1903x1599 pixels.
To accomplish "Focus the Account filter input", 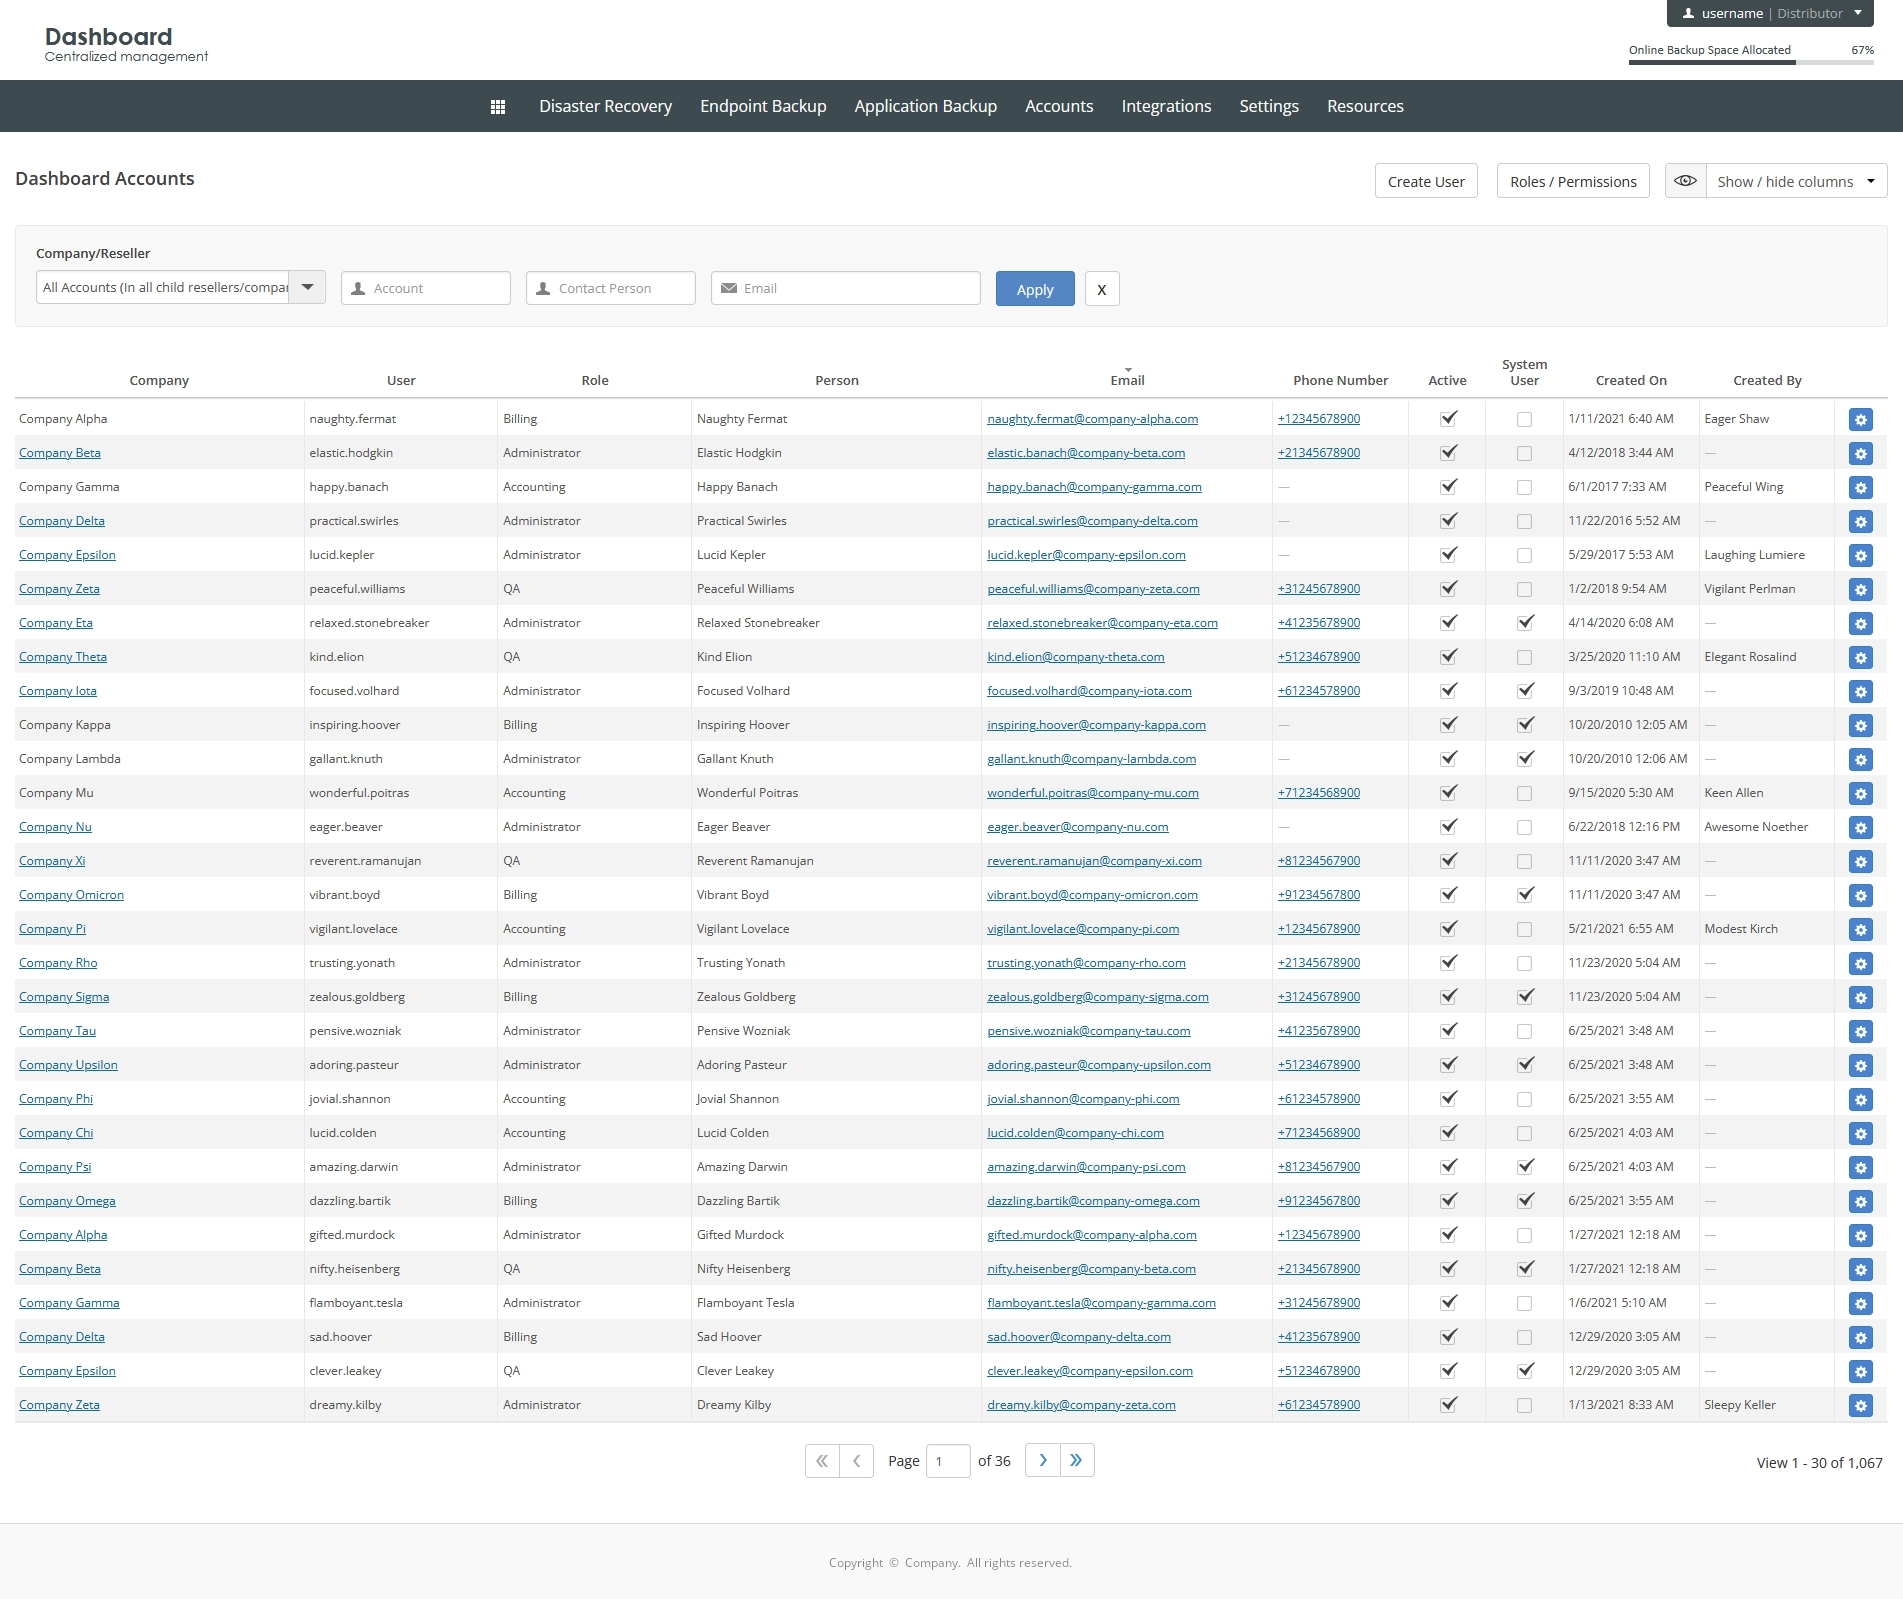I will (426, 288).
